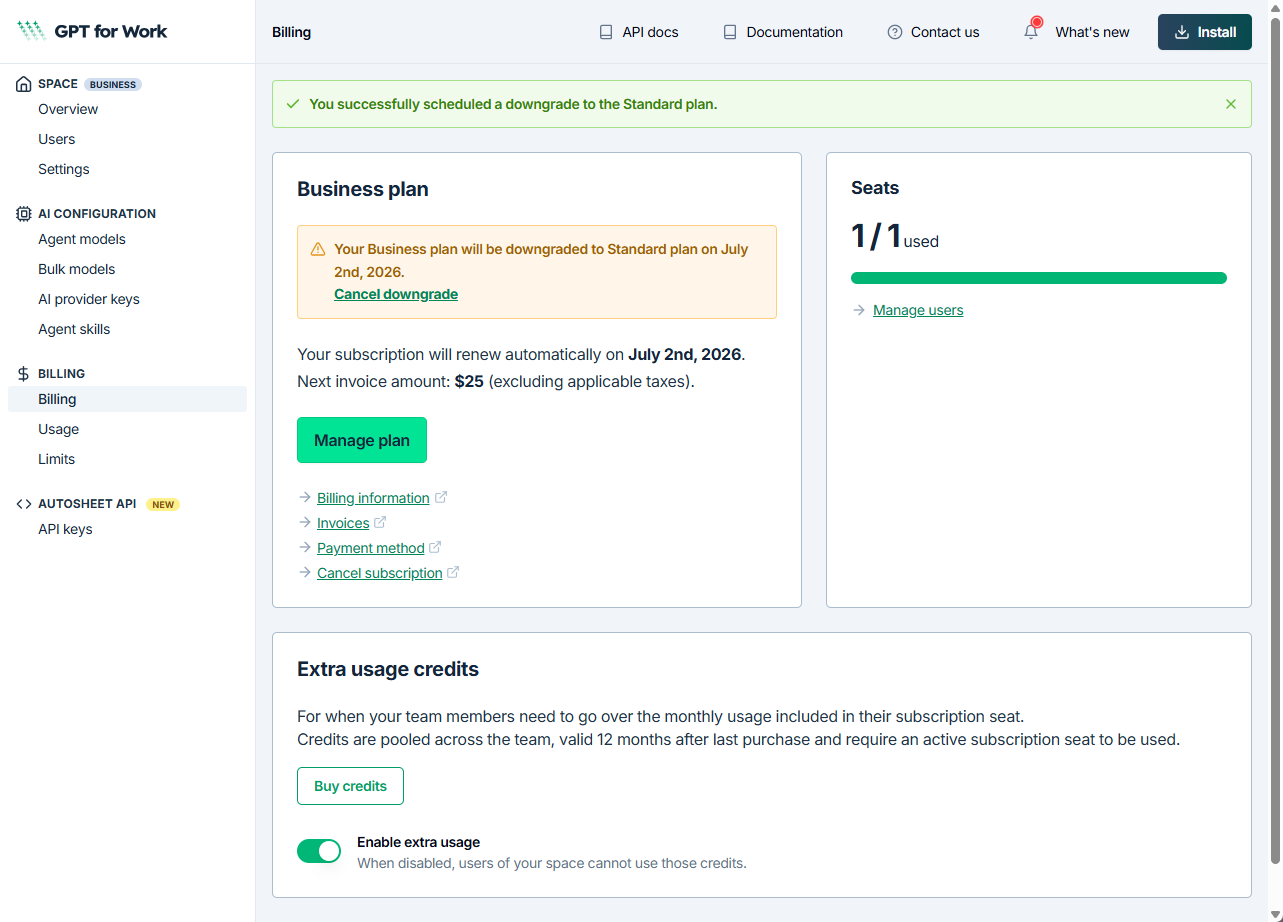Open Bulk models page
The width and height of the screenshot is (1283, 922).
[77, 269]
